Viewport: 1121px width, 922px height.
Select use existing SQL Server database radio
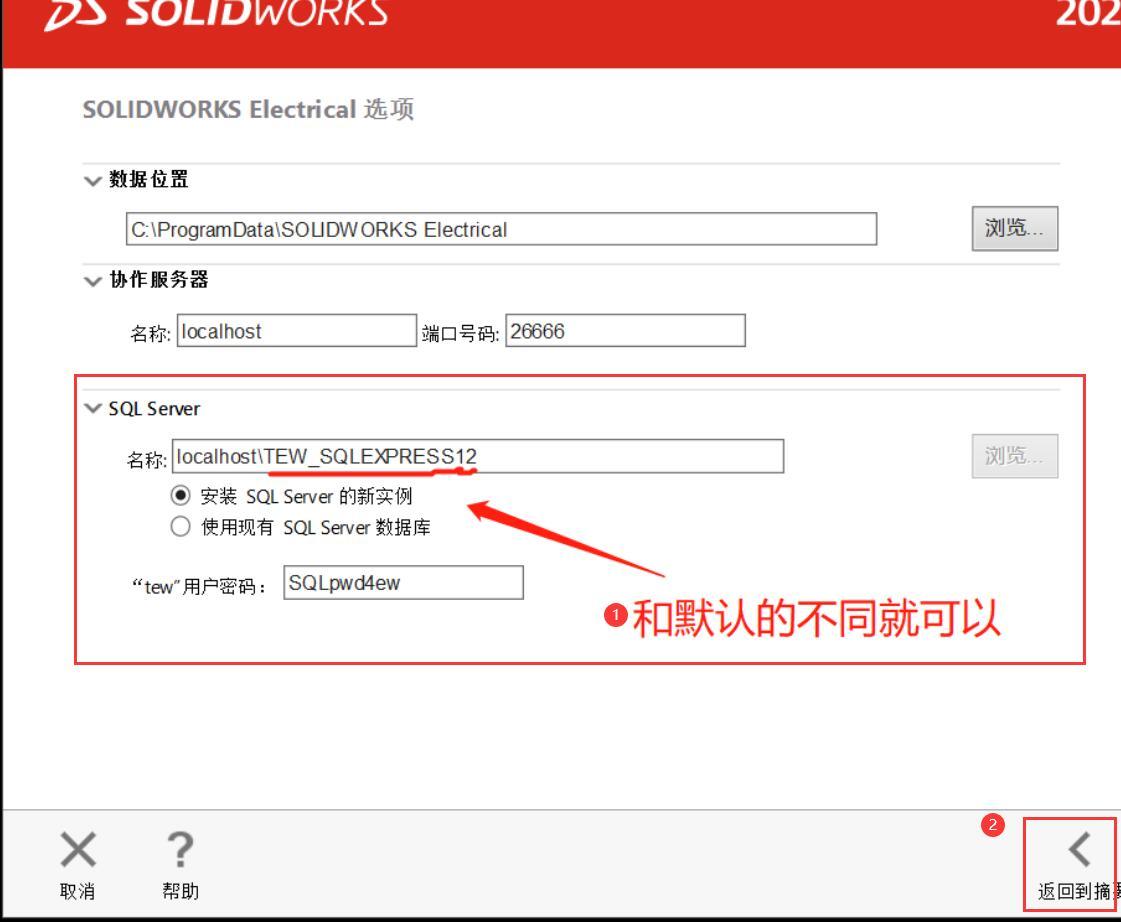click(180, 527)
